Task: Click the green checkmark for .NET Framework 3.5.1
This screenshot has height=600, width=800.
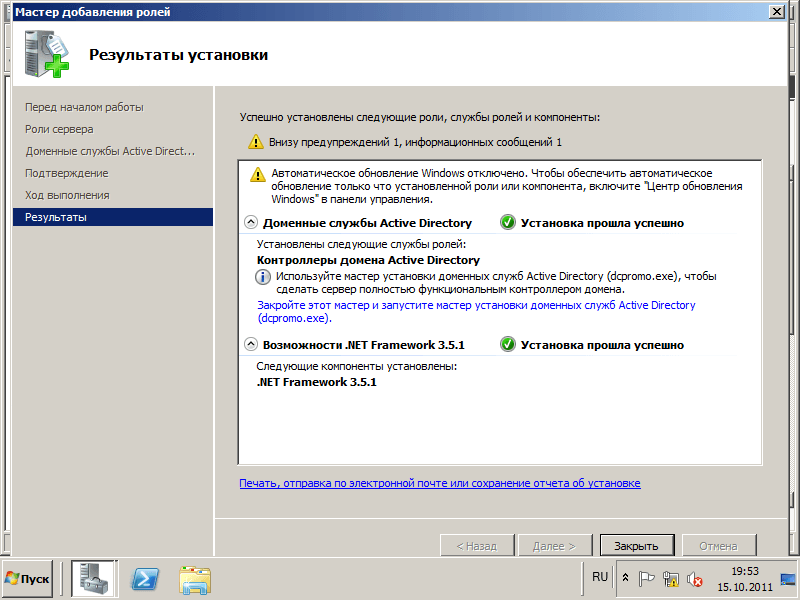Action: [x=508, y=345]
